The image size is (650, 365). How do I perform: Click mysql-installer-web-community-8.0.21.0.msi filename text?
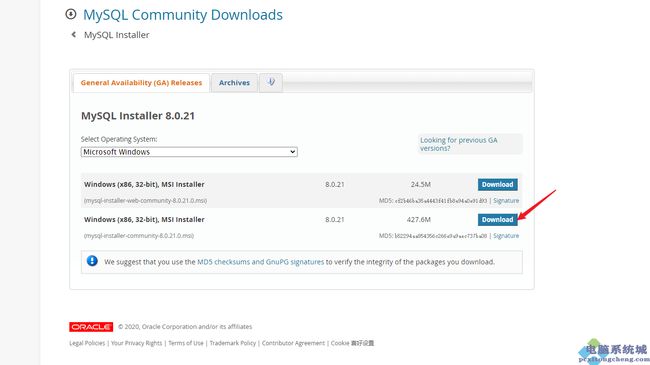click(x=145, y=201)
